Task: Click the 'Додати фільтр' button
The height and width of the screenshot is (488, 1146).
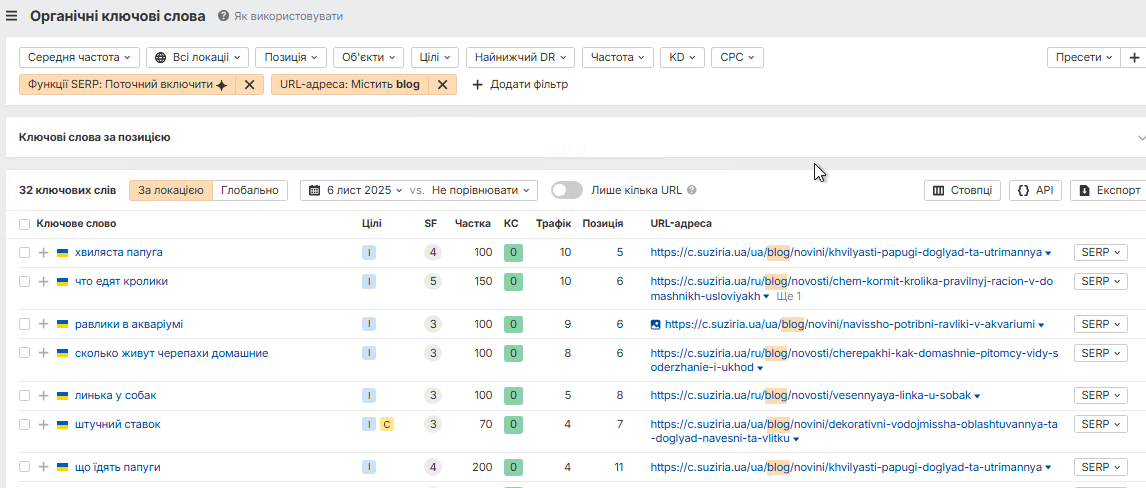Action: point(520,85)
